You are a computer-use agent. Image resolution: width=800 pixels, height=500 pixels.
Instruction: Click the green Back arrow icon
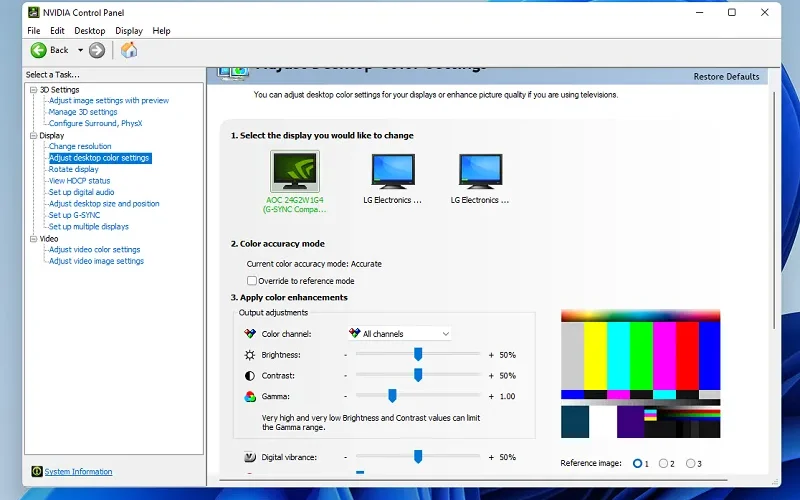[38, 50]
